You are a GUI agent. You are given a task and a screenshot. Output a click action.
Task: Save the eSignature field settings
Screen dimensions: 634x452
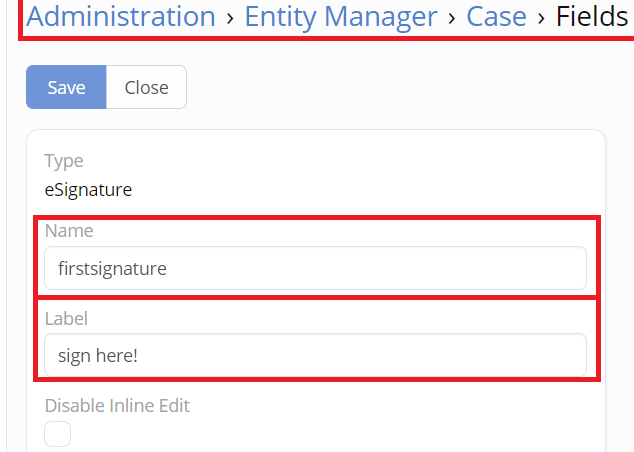tap(66, 87)
